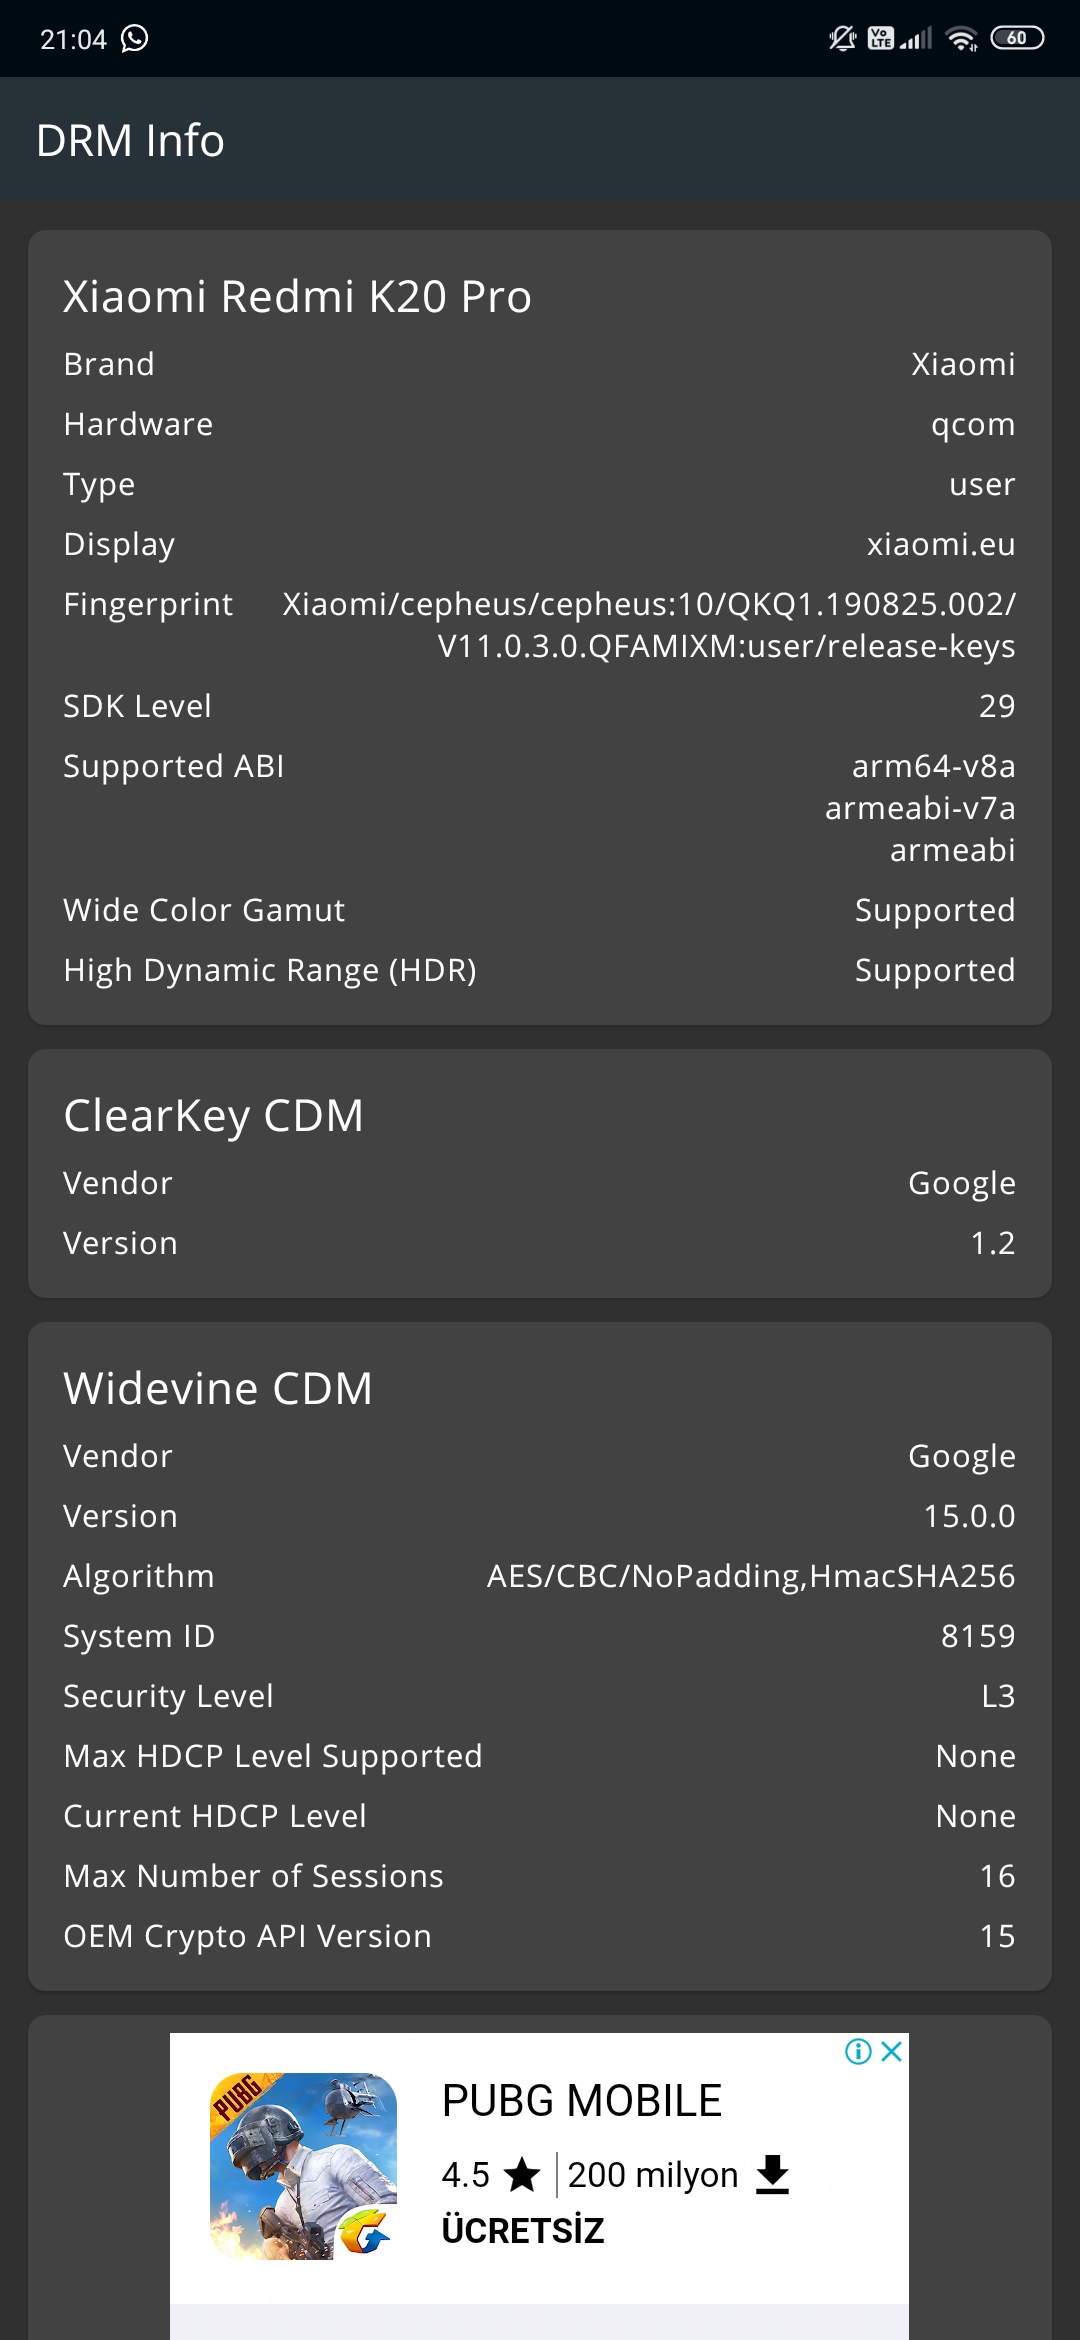Tap the VoLTE status icon

881,38
